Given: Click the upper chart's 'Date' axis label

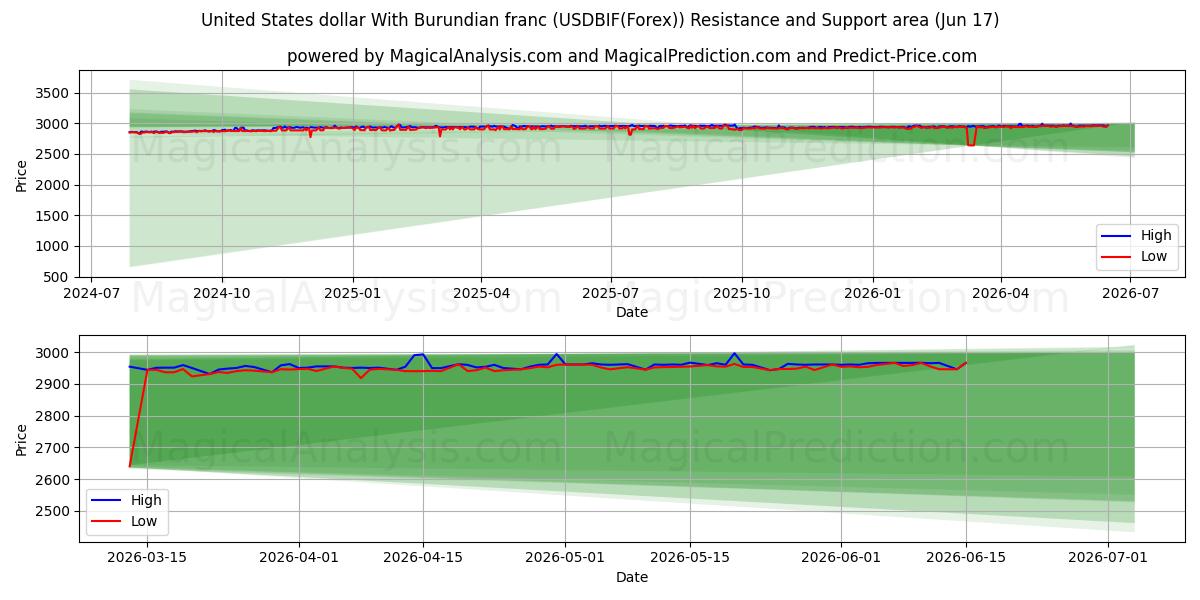Looking at the screenshot, I should [x=632, y=313].
